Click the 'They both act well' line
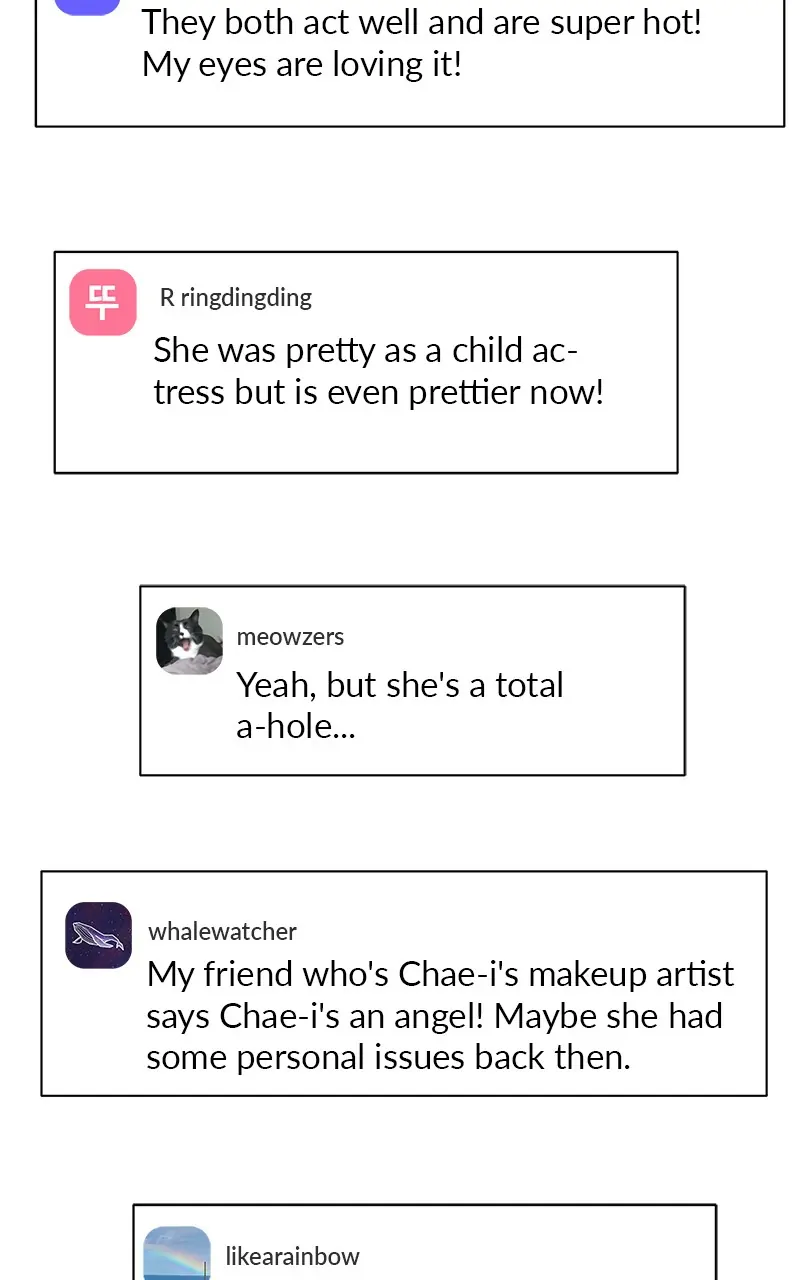This screenshot has height=1280, width=800. point(422,22)
